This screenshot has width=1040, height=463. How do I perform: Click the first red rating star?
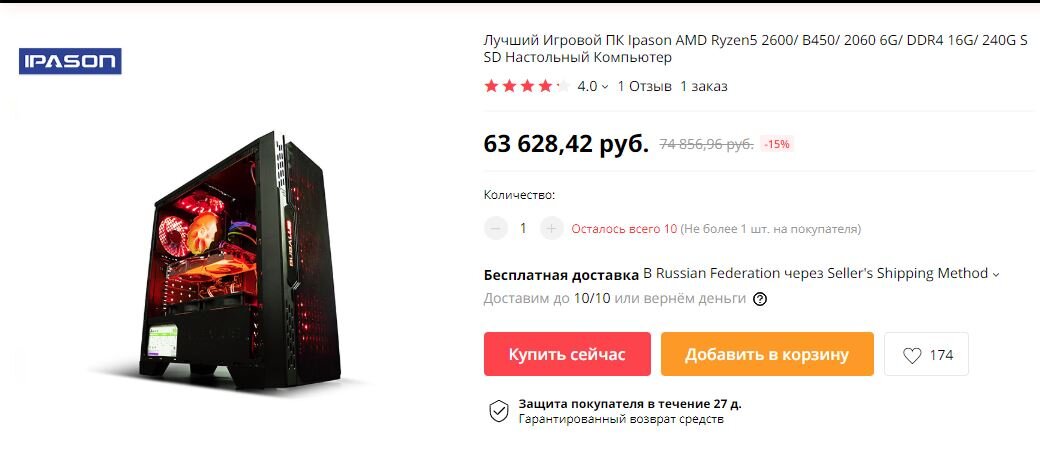click(491, 86)
